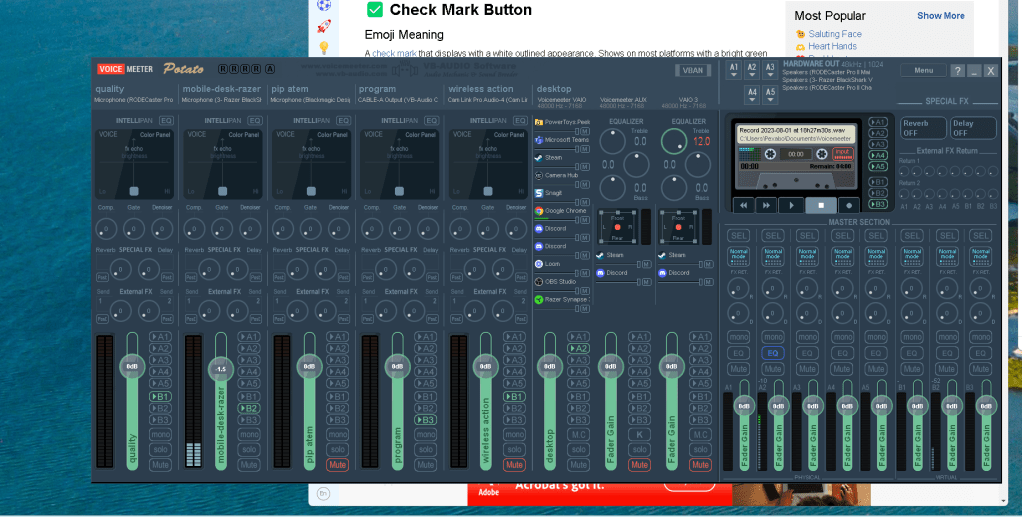Click the PowerToys.Peek app icon
This screenshot has width=1022, height=517.
pos(539,122)
